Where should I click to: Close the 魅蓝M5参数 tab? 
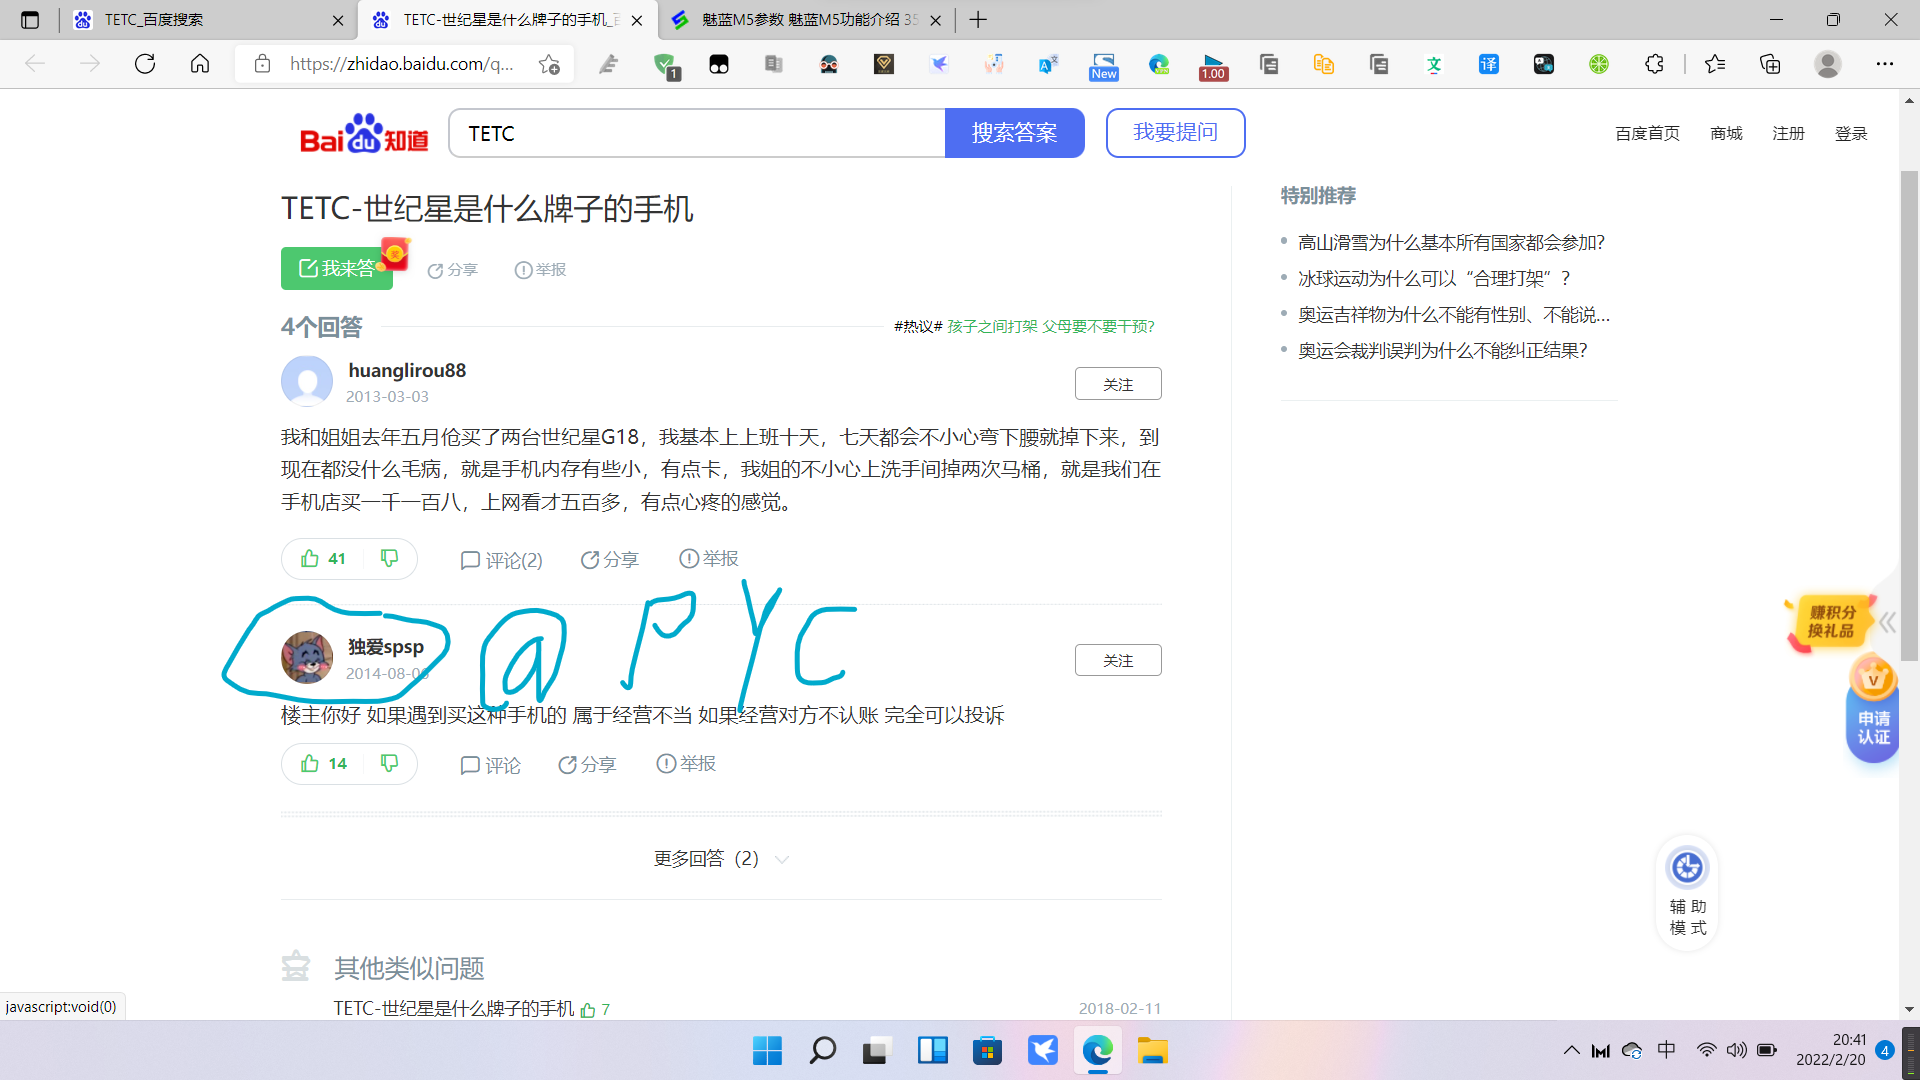(935, 20)
